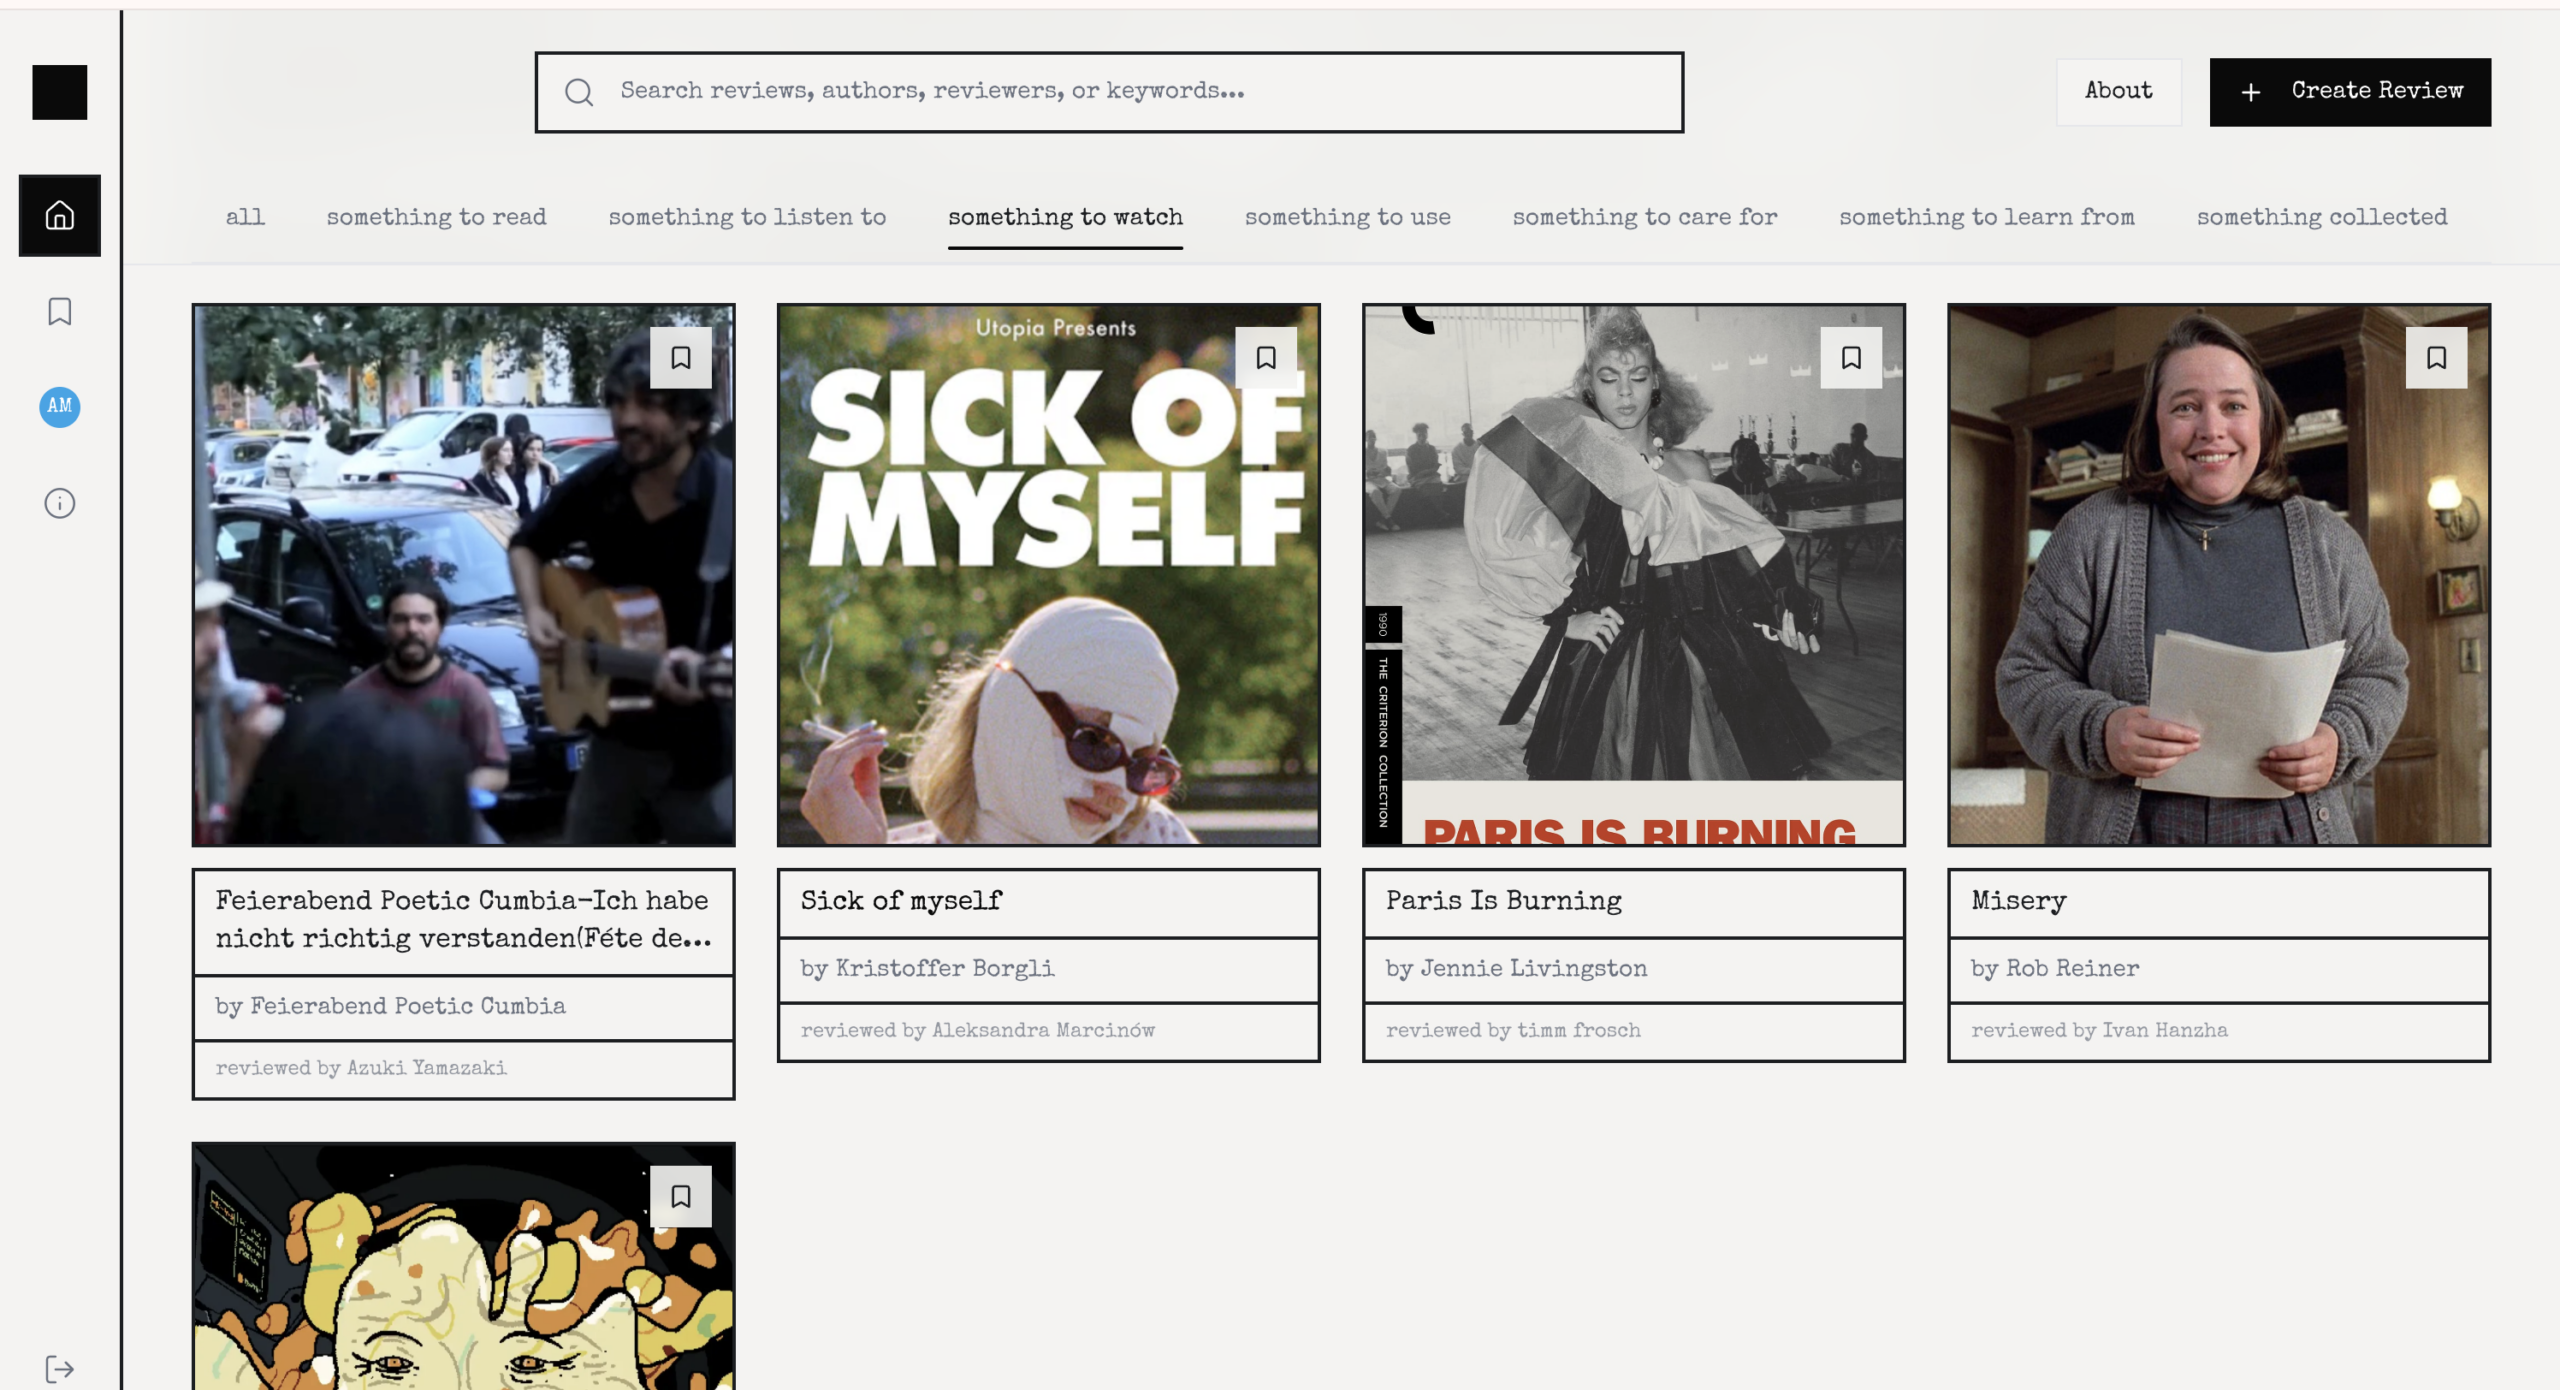
Task: Switch to 'something to use' tab
Action: (1348, 217)
